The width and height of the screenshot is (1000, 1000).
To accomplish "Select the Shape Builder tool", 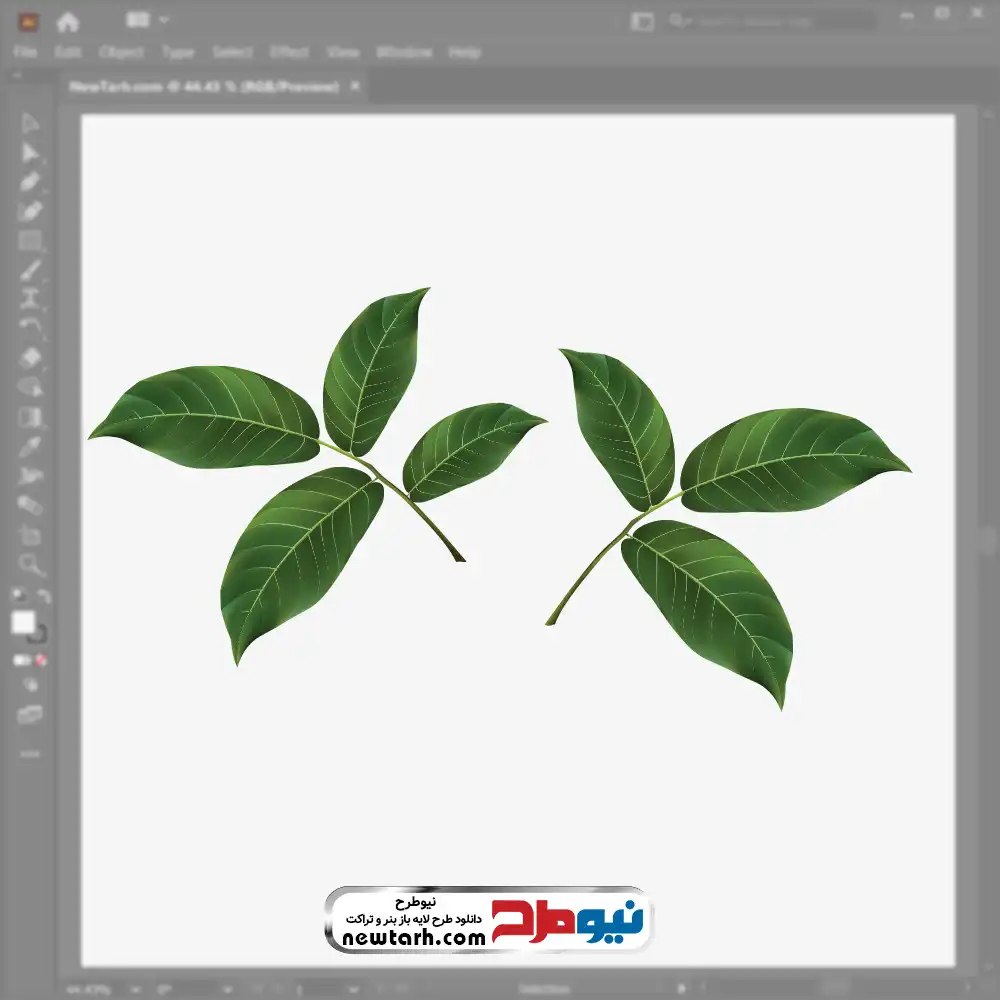I will point(30,386).
